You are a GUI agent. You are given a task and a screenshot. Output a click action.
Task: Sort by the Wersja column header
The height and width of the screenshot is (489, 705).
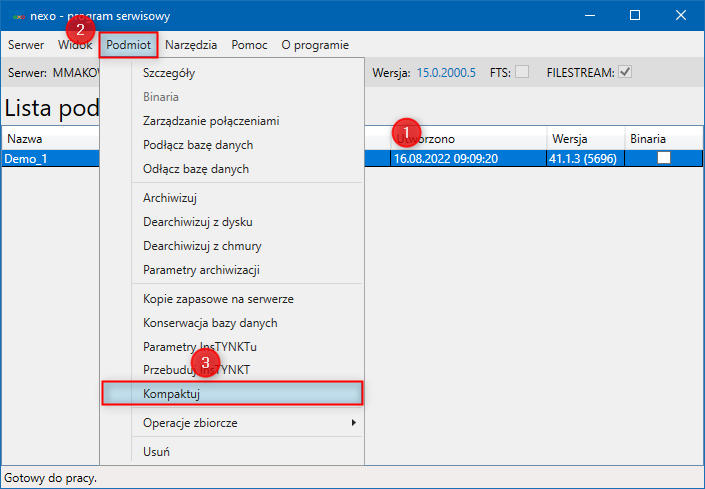tap(585, 139)
